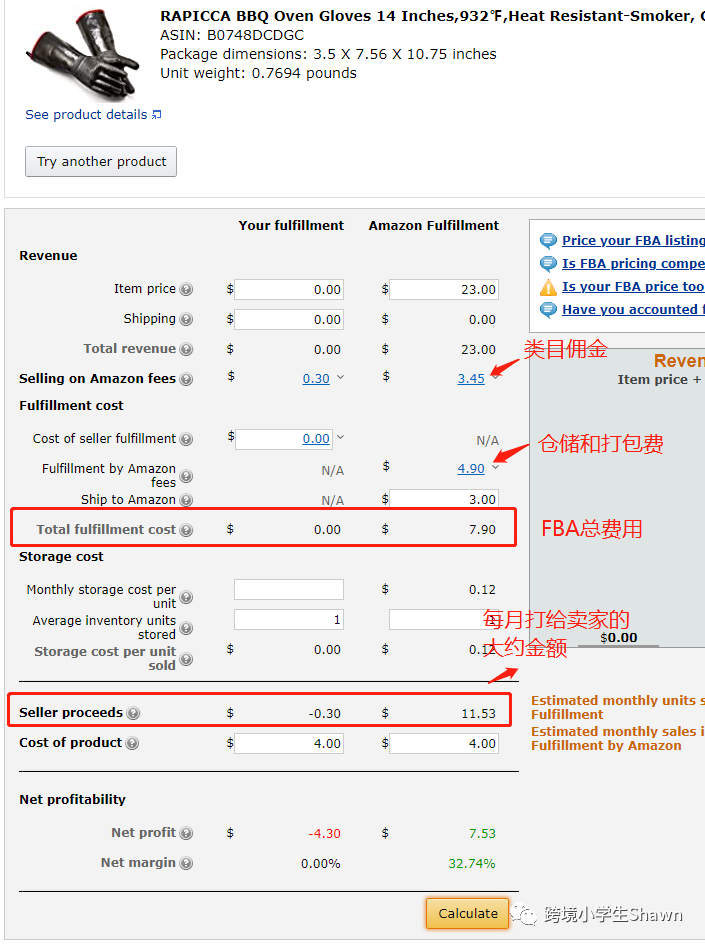705x946 pixels.
Task: Click Amazon Fulfillment Cost of product field
Action: pos(444,743)
